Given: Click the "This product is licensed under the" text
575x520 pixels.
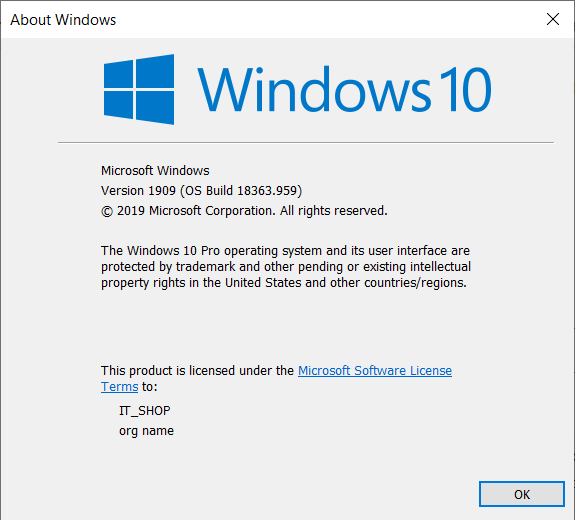Looking at the screenshot, I should (197, 370).
